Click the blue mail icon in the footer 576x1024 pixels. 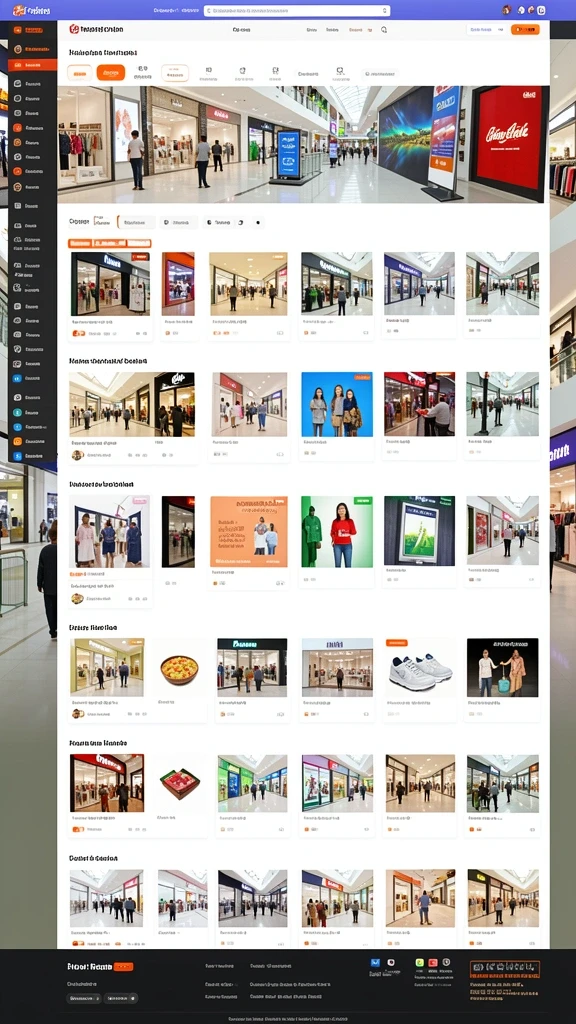376,962
